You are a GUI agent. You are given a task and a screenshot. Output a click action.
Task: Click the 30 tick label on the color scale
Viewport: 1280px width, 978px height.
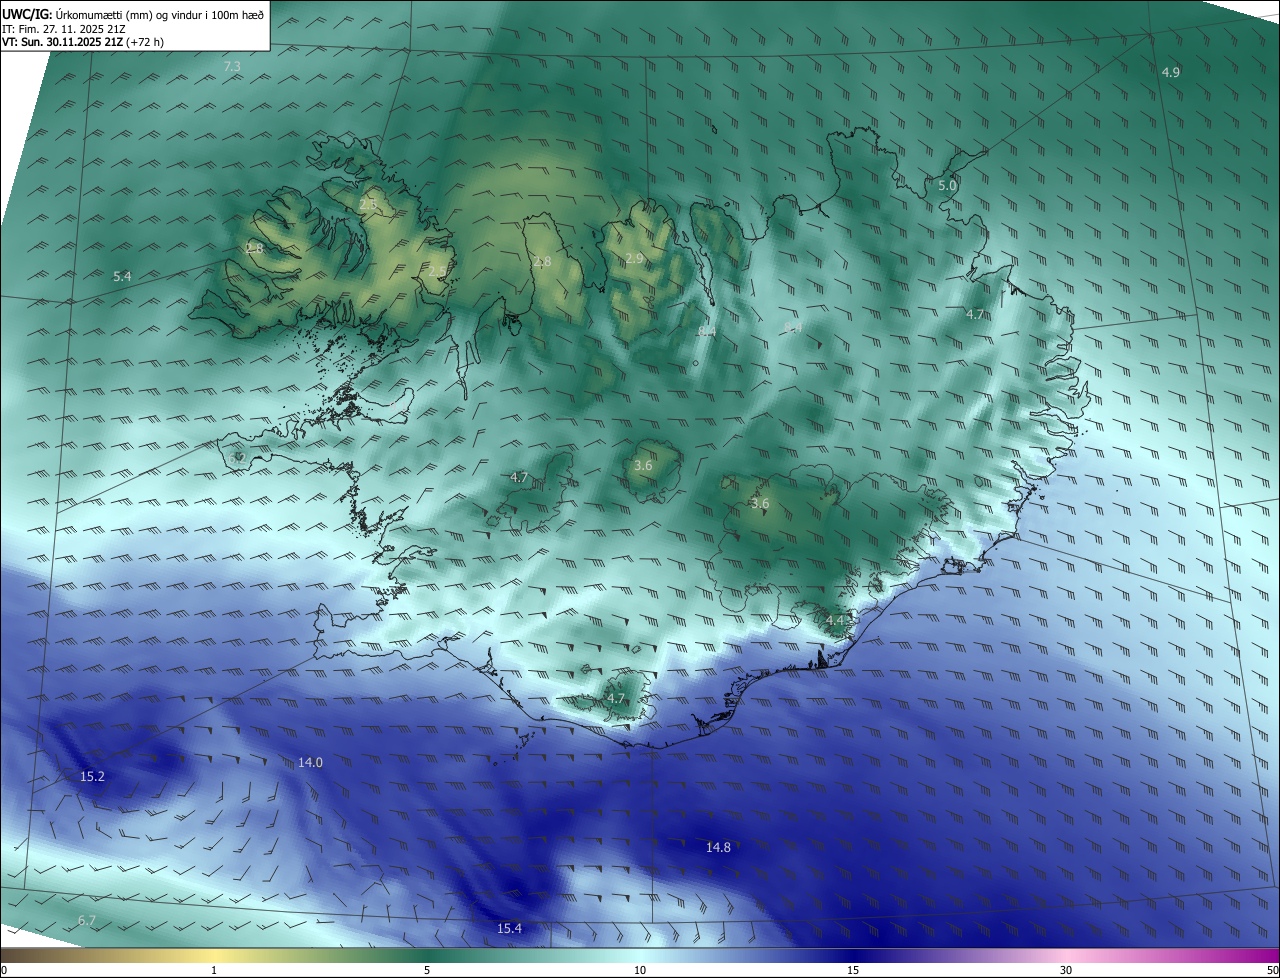1066,970
